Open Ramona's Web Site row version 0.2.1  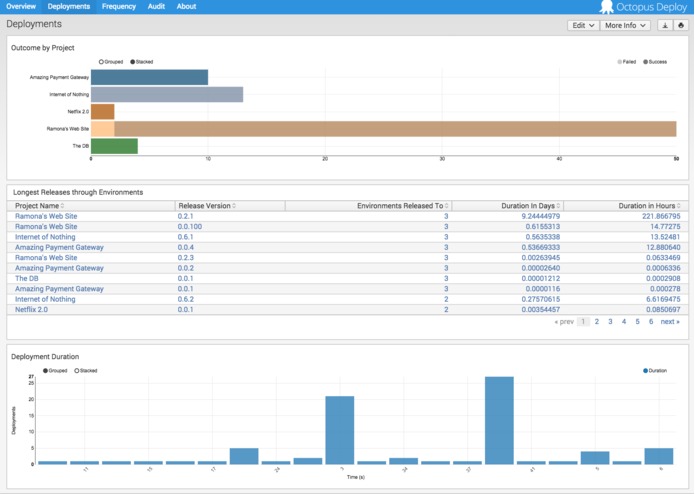[x=46, y=216]
